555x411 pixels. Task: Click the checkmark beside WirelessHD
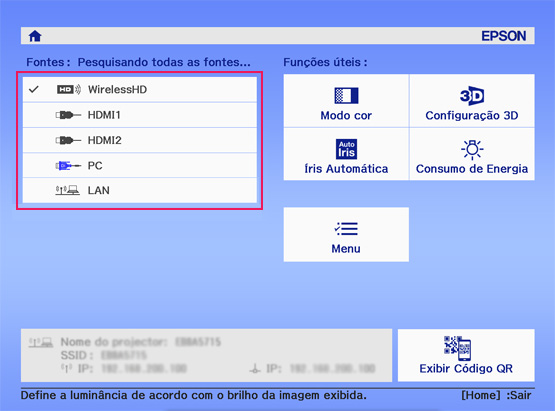pyautogui.click(x=34, y=90)
